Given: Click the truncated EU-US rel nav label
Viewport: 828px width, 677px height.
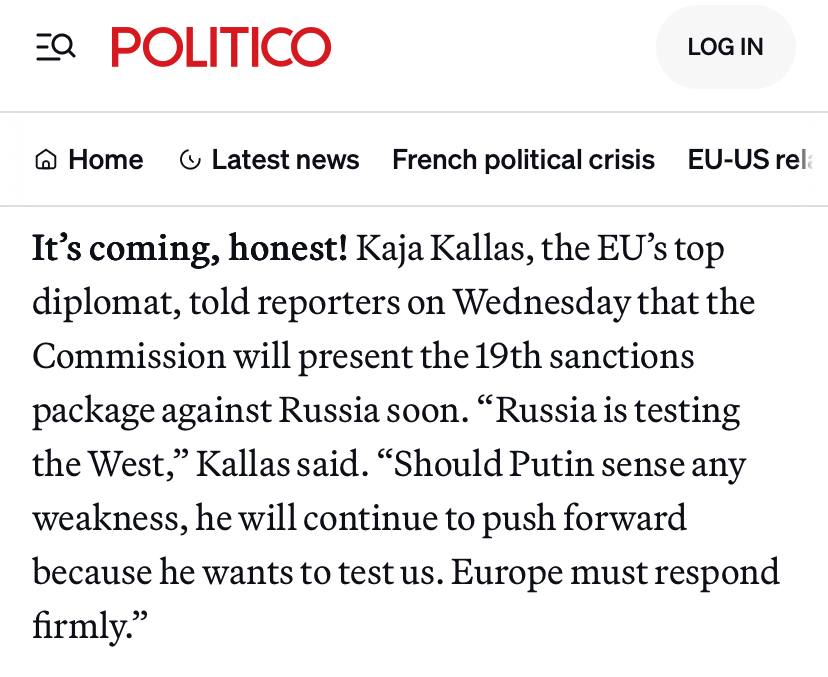Looking at the screenshot, I should click(756, 159).
